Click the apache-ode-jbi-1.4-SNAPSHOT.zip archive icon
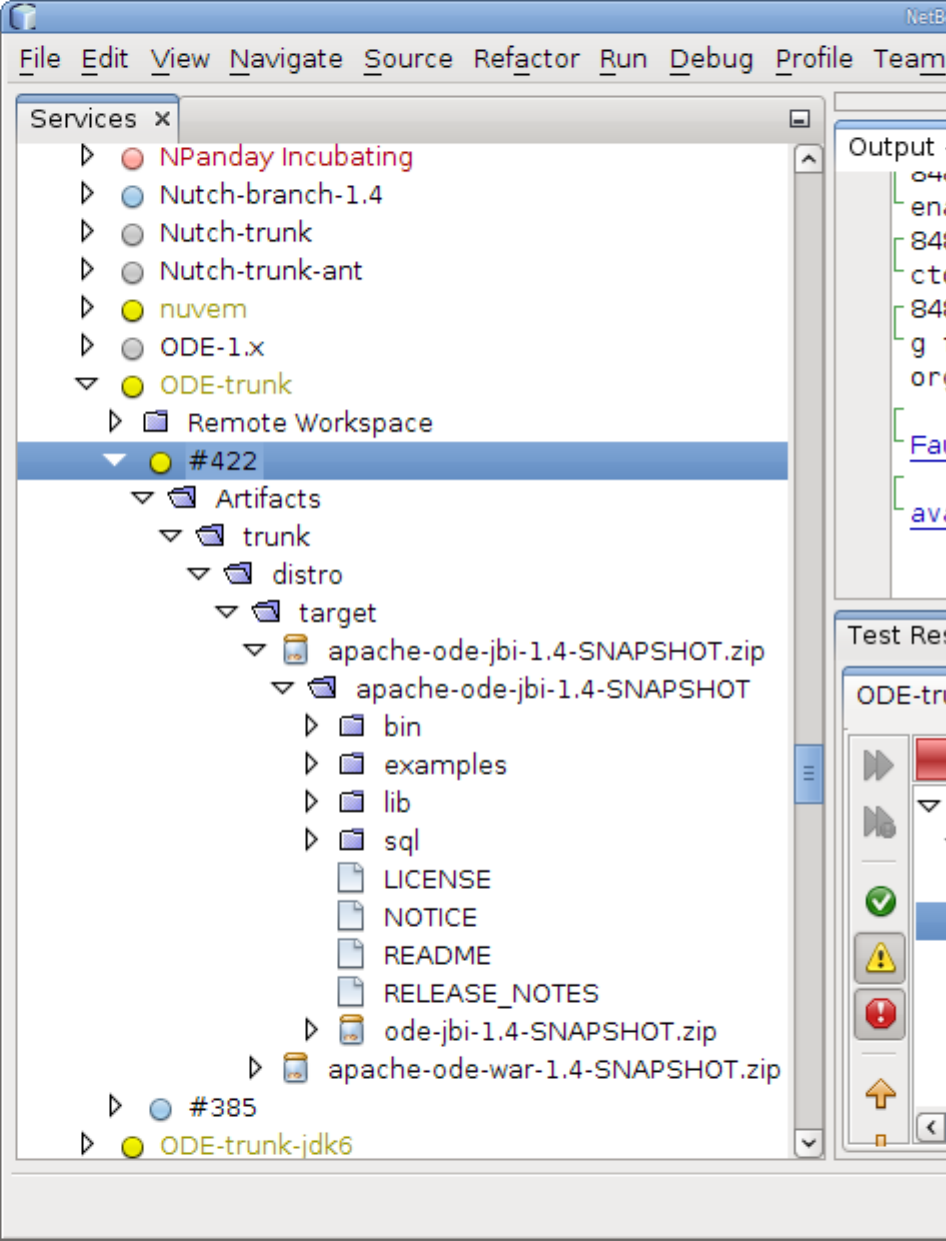 294,651
